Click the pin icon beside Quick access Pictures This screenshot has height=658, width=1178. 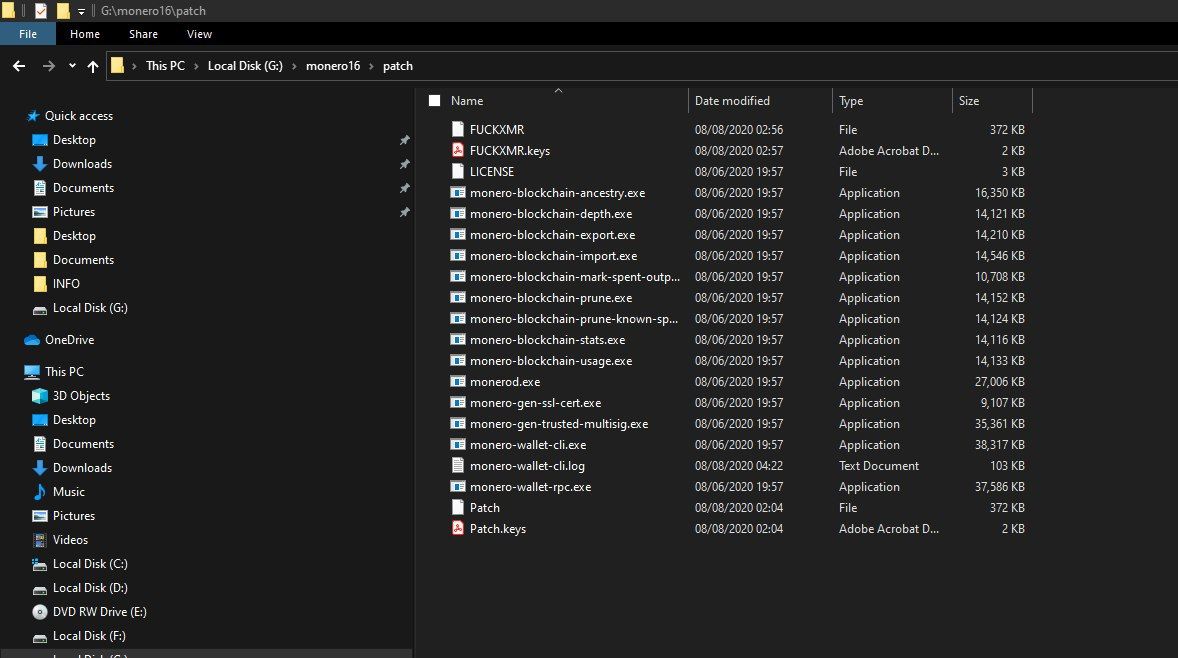(404, 212)
